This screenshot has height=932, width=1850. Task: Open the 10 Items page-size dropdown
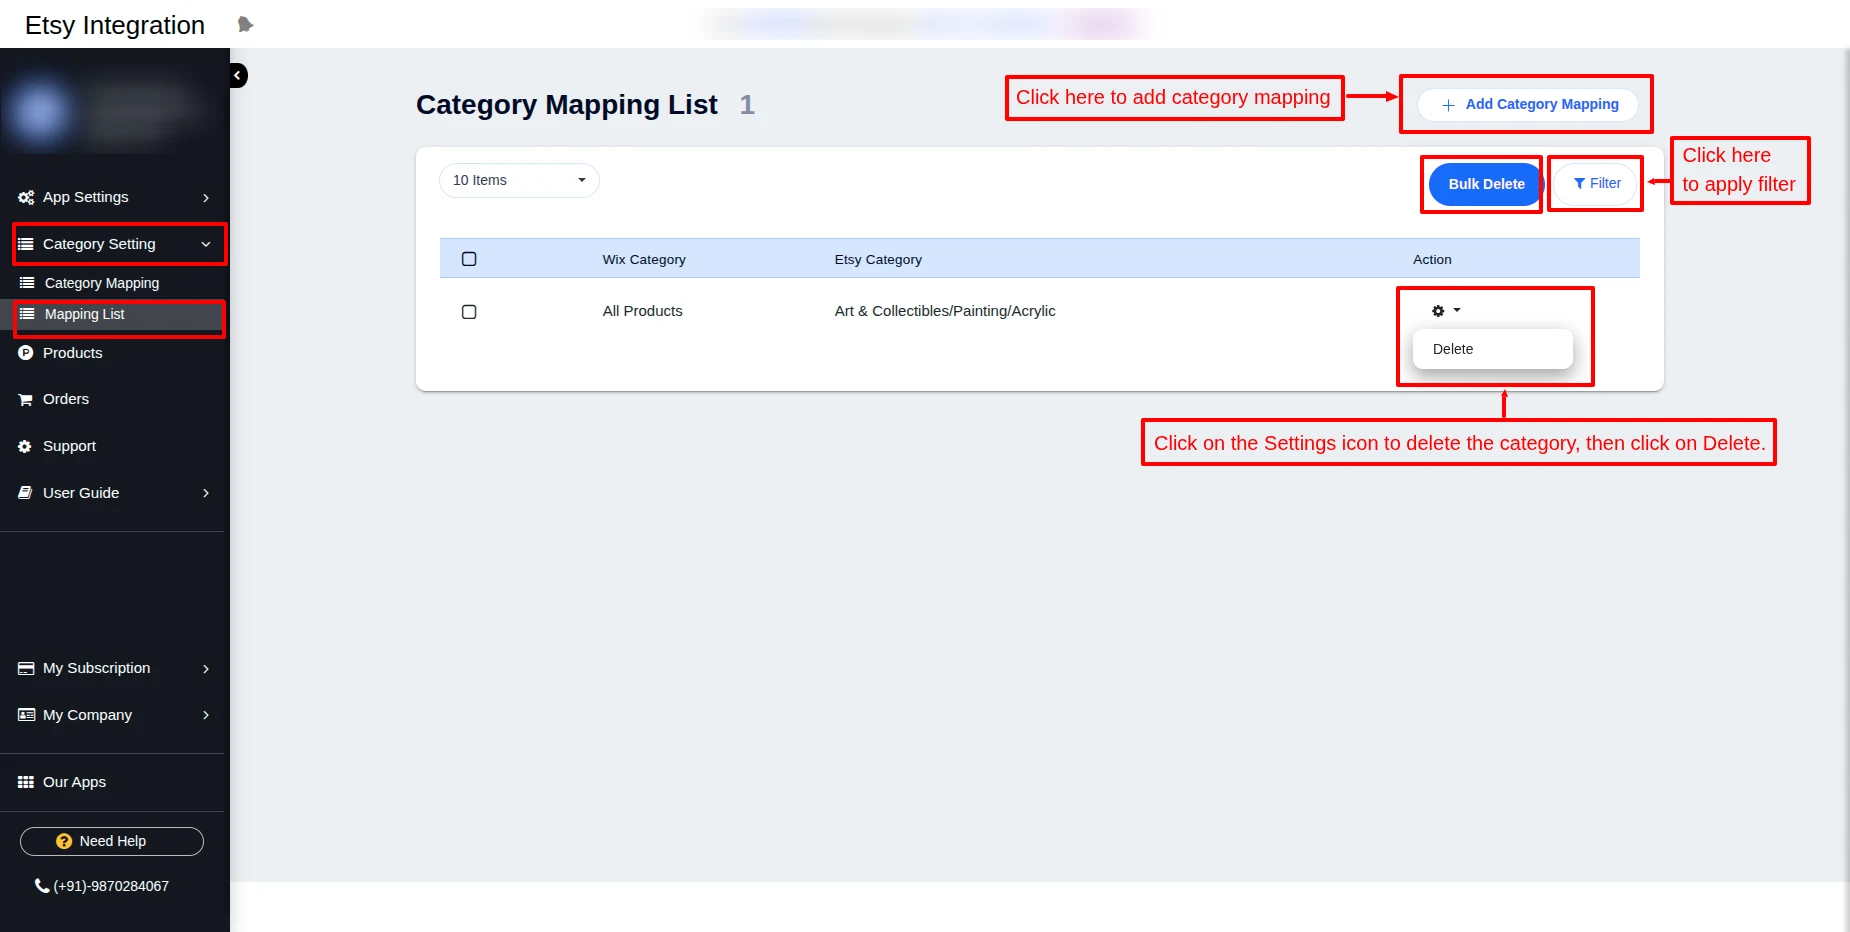[519, 180]
